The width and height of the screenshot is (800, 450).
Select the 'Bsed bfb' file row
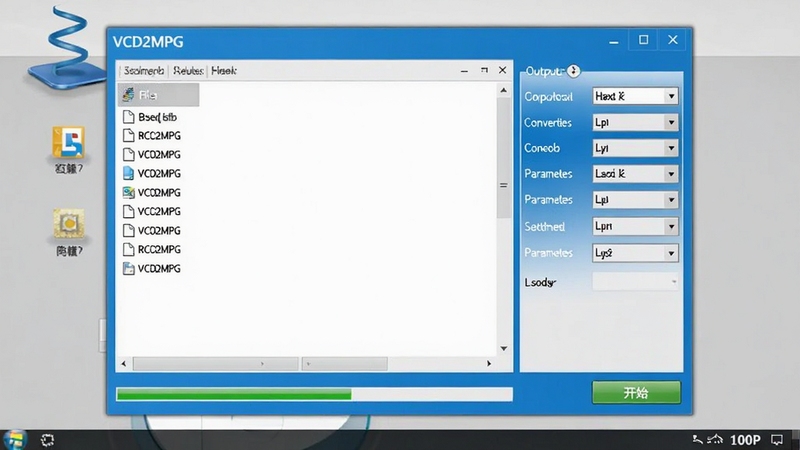click(x=150, y=117)
